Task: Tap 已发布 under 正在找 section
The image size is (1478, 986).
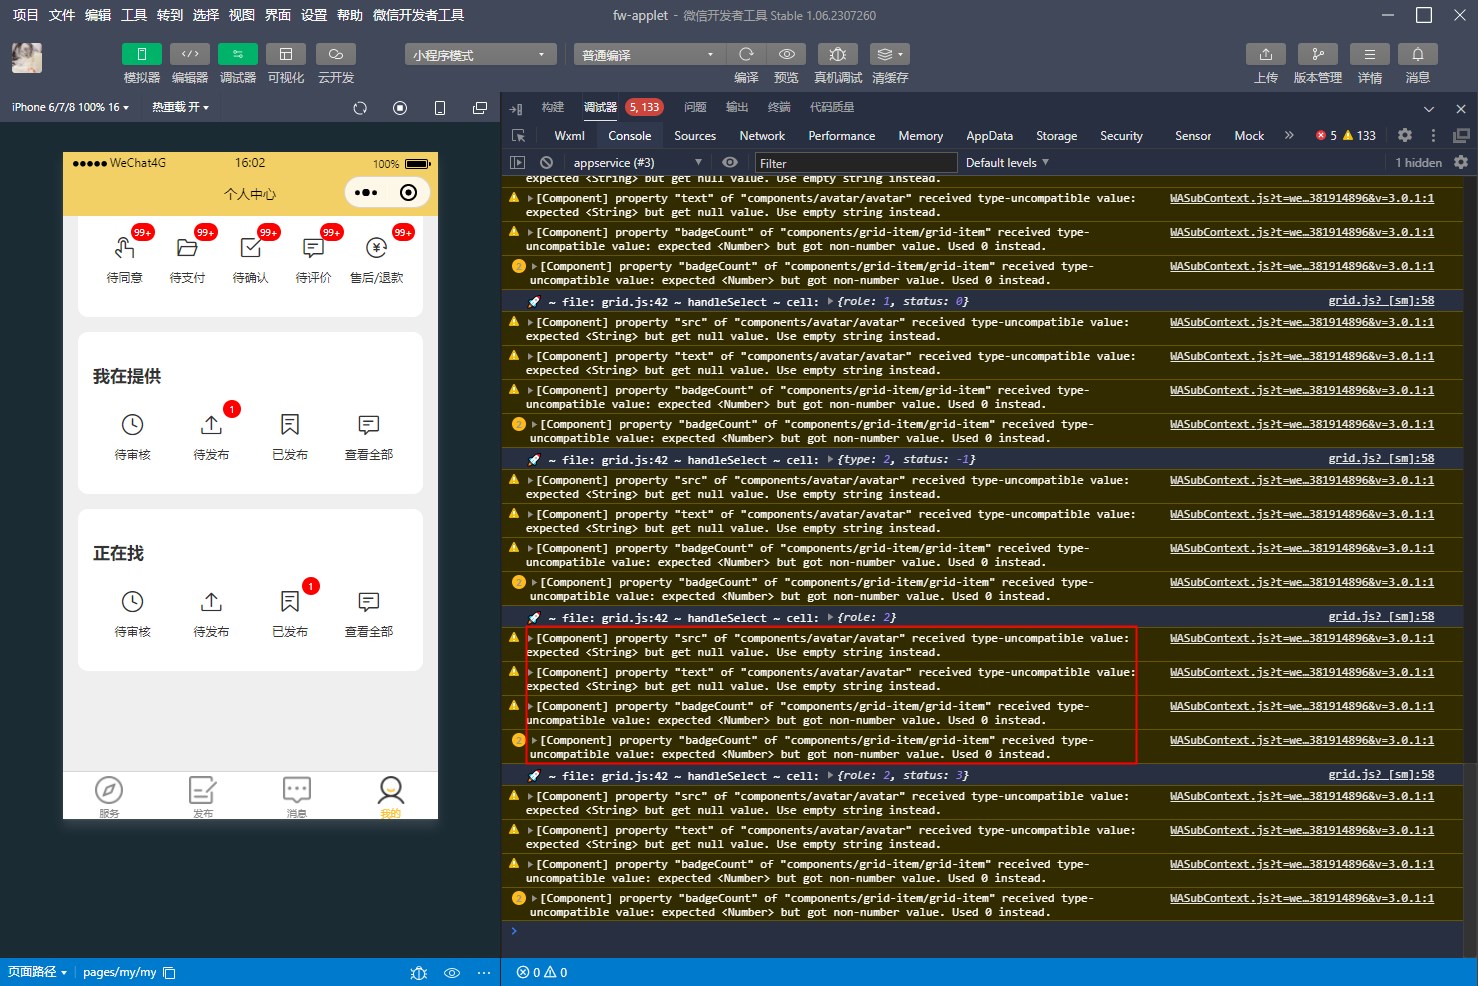Action: pyautogui.click(x=290, y=613)
